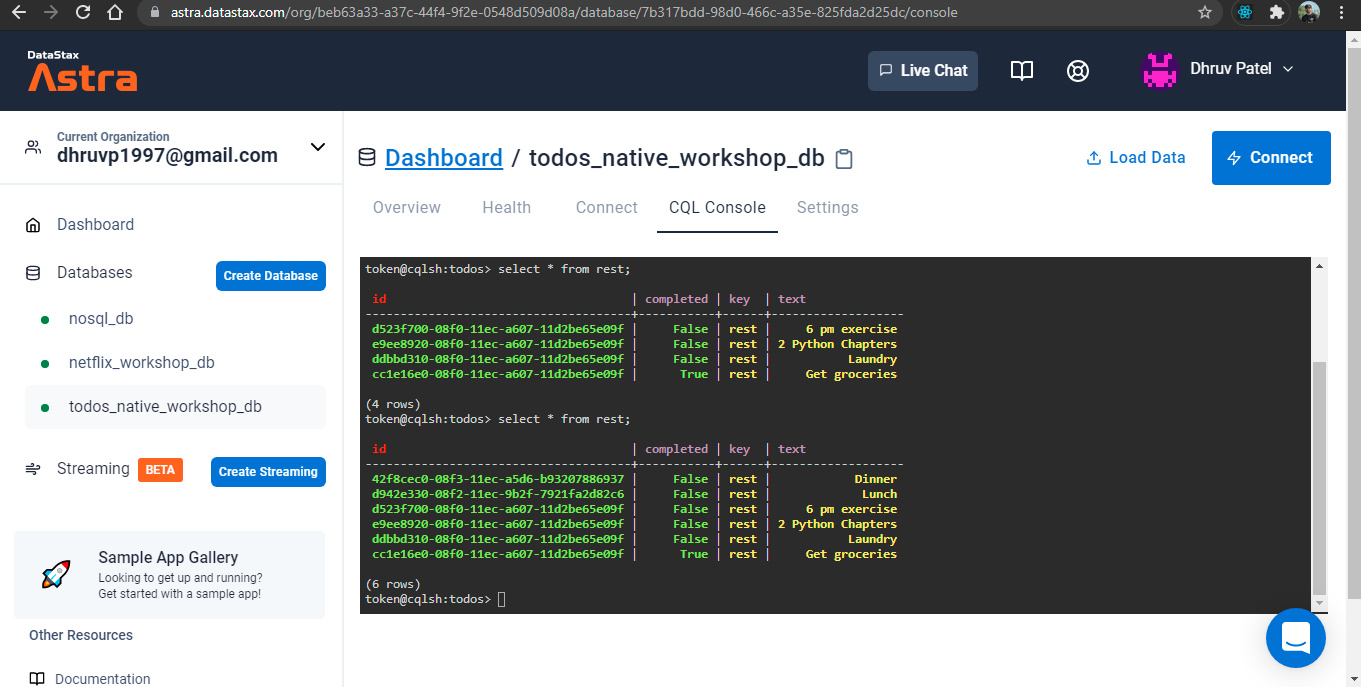Open React Developer Tools extension
Image resolution: width=1361 pixels, height=687 pixels.
(1245, 13)
